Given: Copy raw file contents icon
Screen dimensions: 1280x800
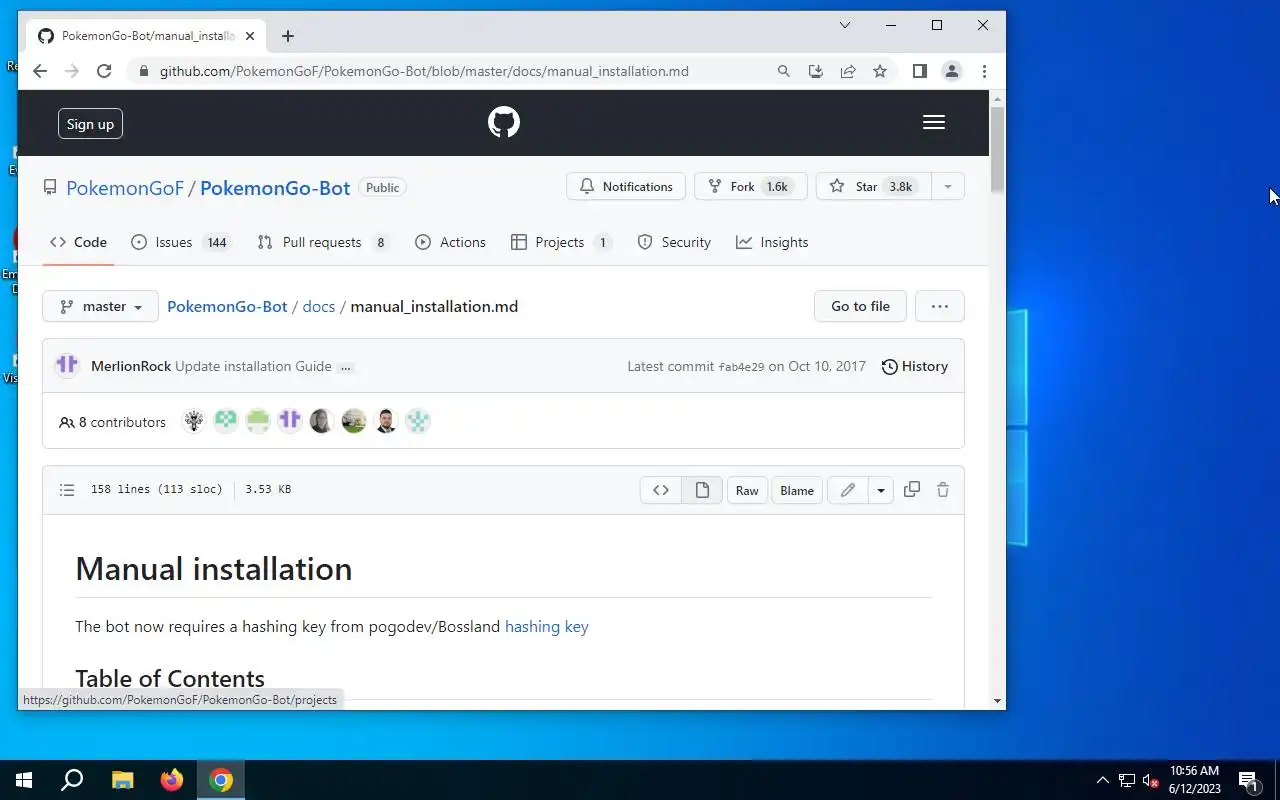Looking at the screenshot, I should (912, 489).
